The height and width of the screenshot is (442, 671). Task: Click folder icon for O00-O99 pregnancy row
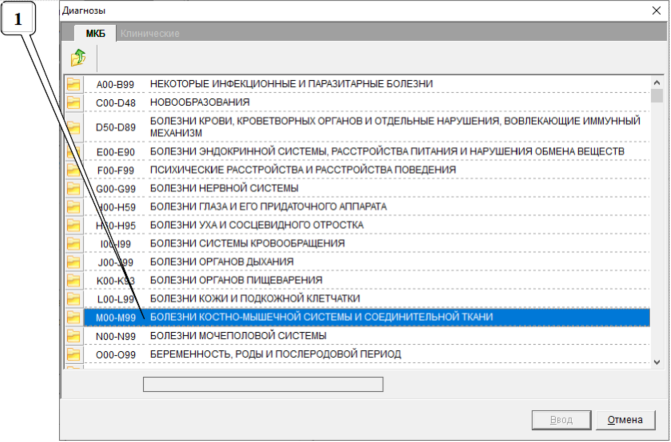[74, 354]
